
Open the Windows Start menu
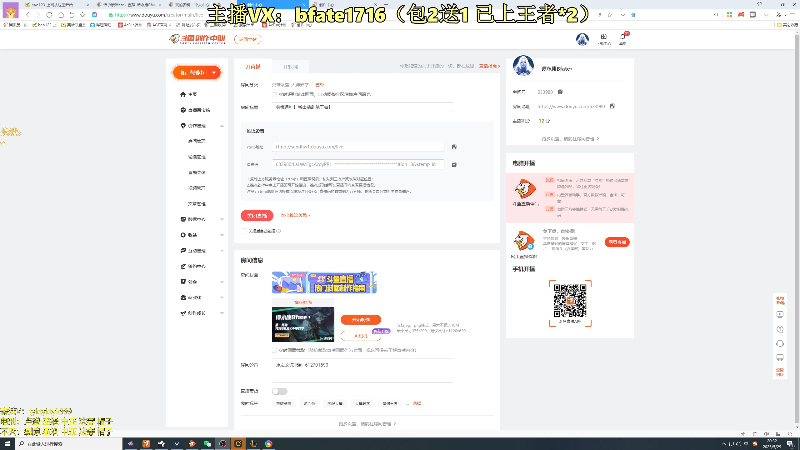coord(7,444)
